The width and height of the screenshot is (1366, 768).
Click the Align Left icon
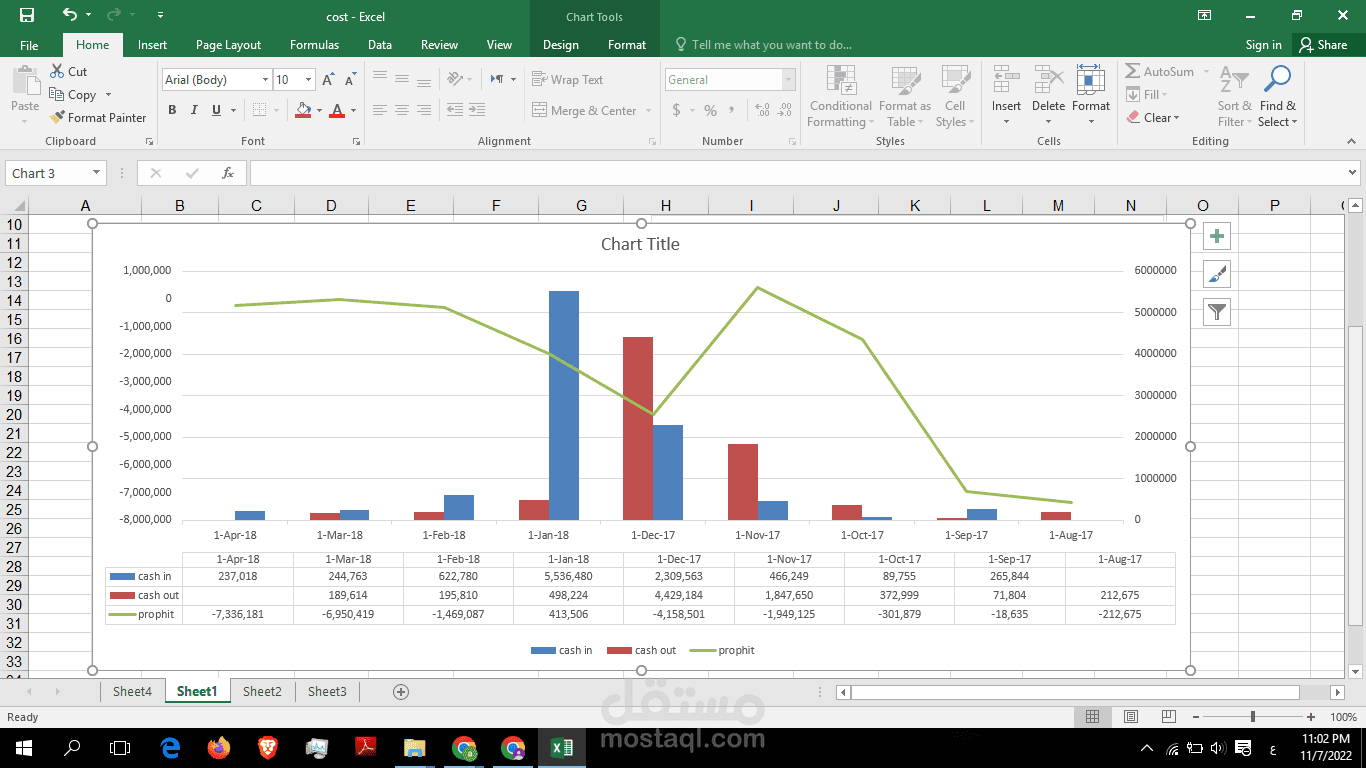coord(380,110)
